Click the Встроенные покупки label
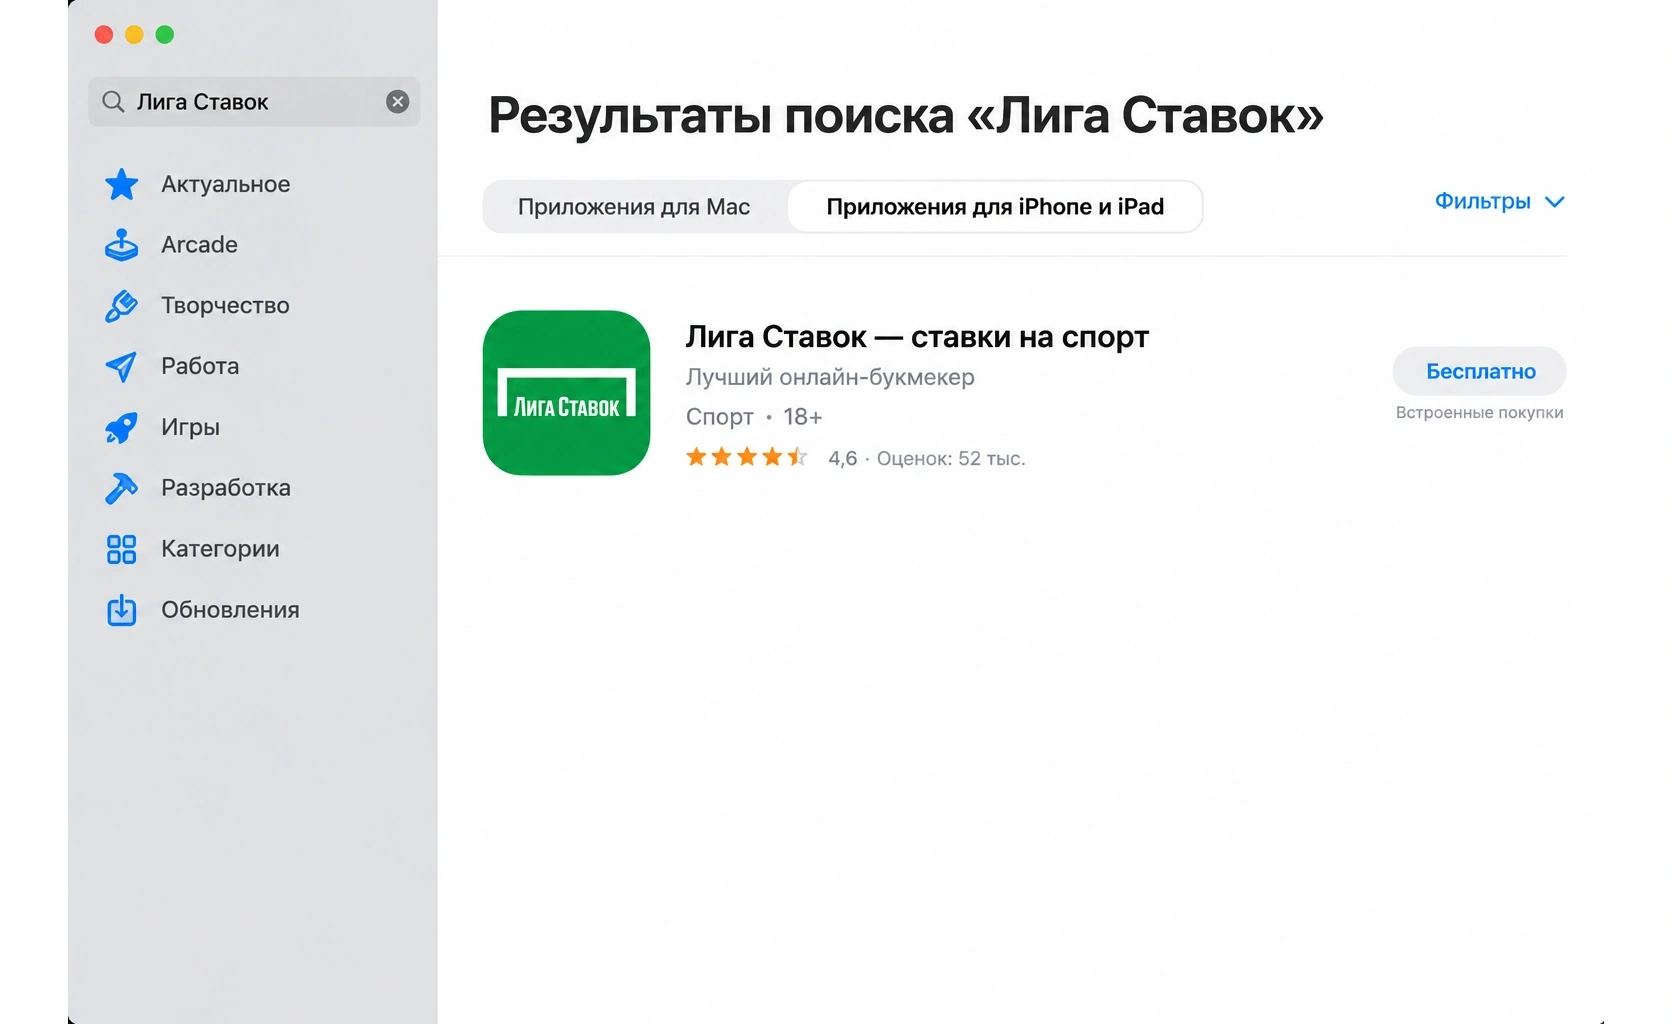 1480,413
